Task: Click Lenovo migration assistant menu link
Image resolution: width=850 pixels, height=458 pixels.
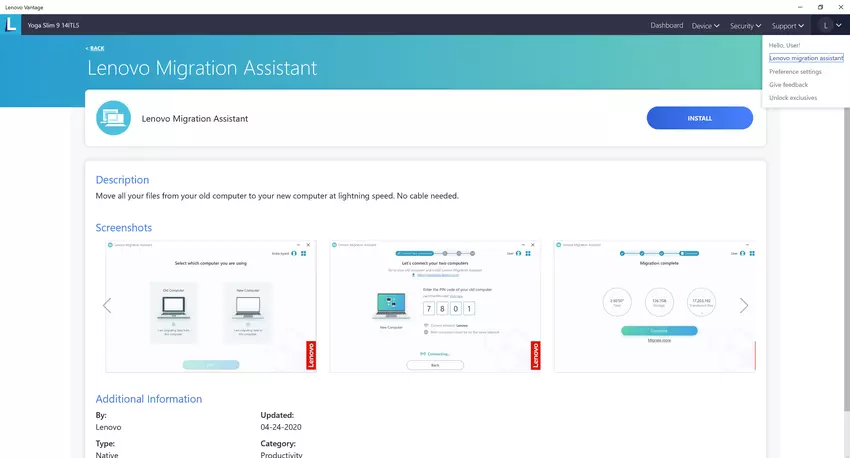Action: [x=806, y=59]
